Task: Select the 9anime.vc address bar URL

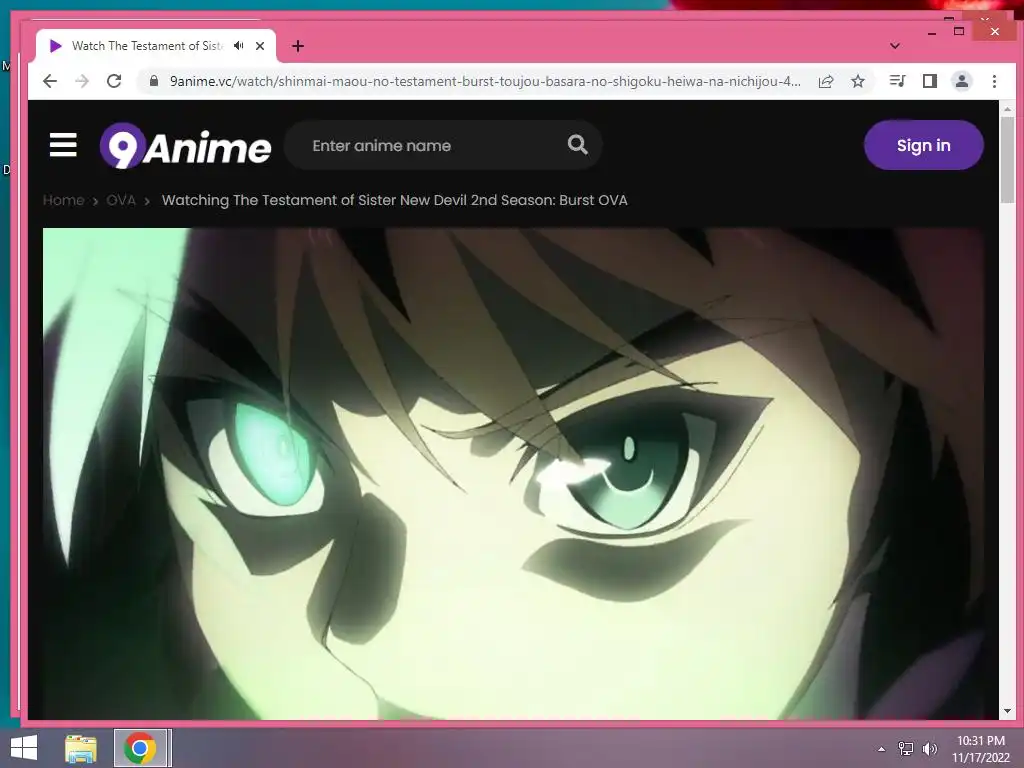Action: coord(485,81)
